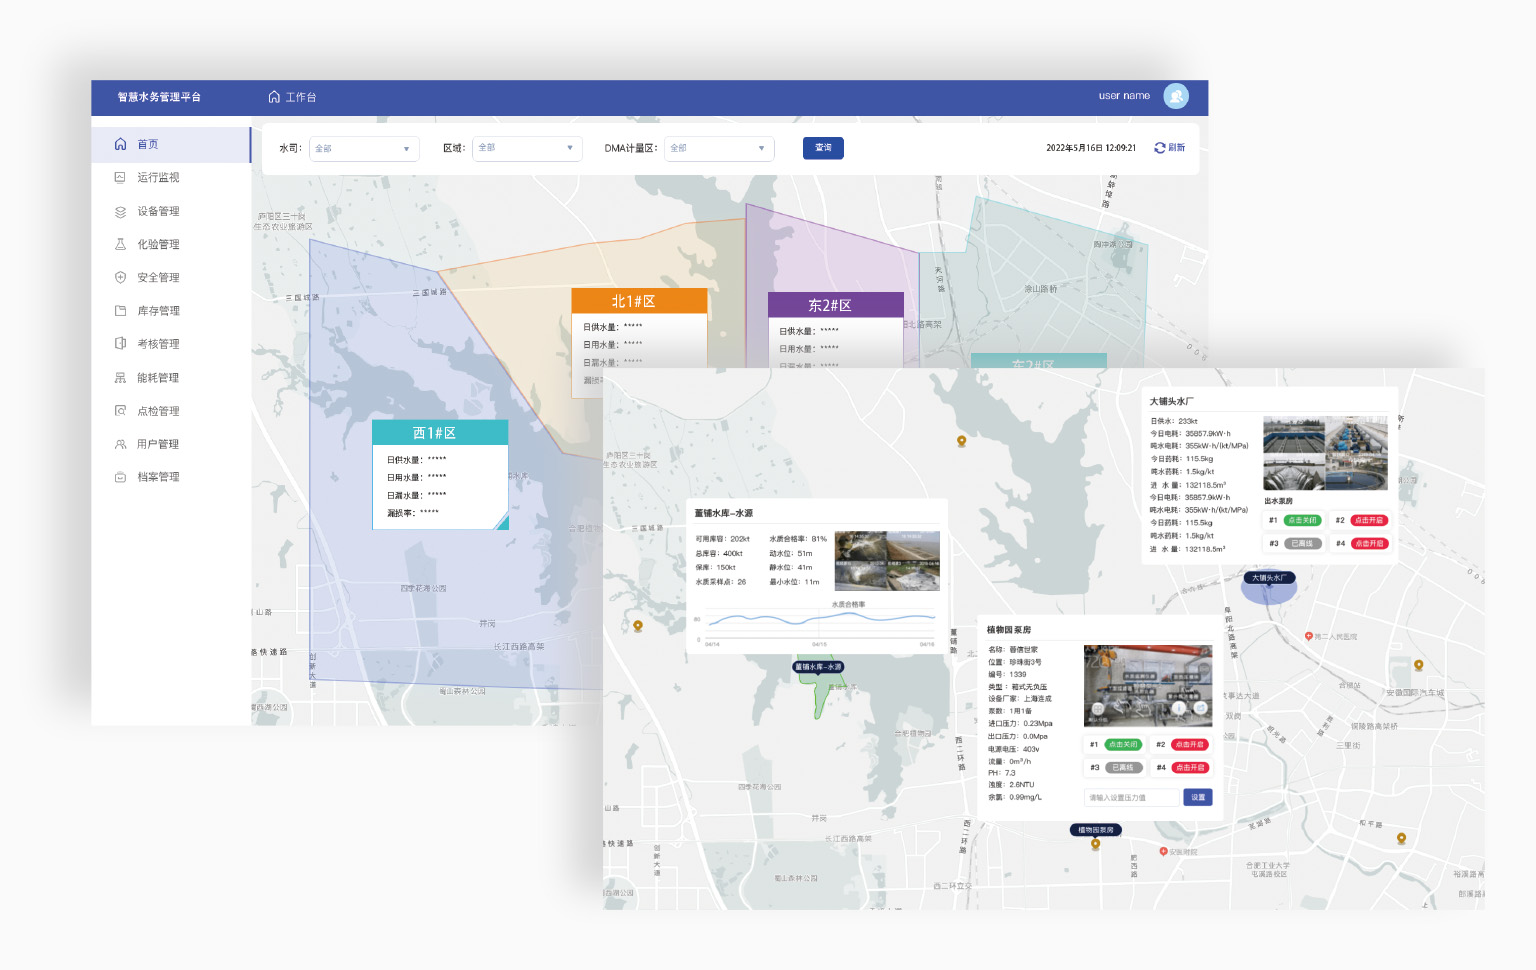Open 用户管理 people icon in sidebar
1536x970 pixels.
(120, 444)
